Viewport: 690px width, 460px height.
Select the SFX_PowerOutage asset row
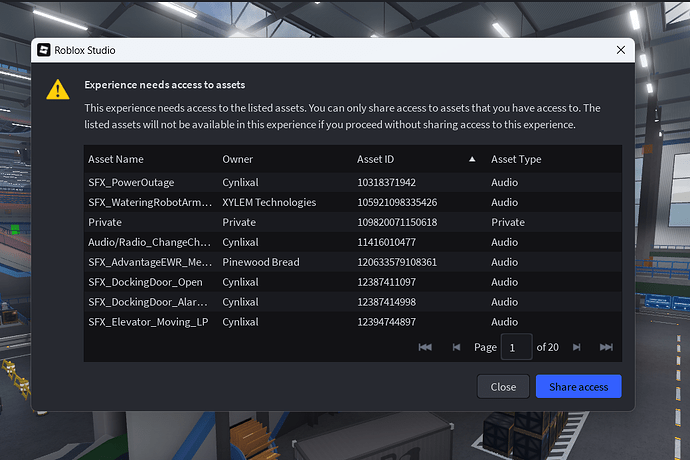131,182
